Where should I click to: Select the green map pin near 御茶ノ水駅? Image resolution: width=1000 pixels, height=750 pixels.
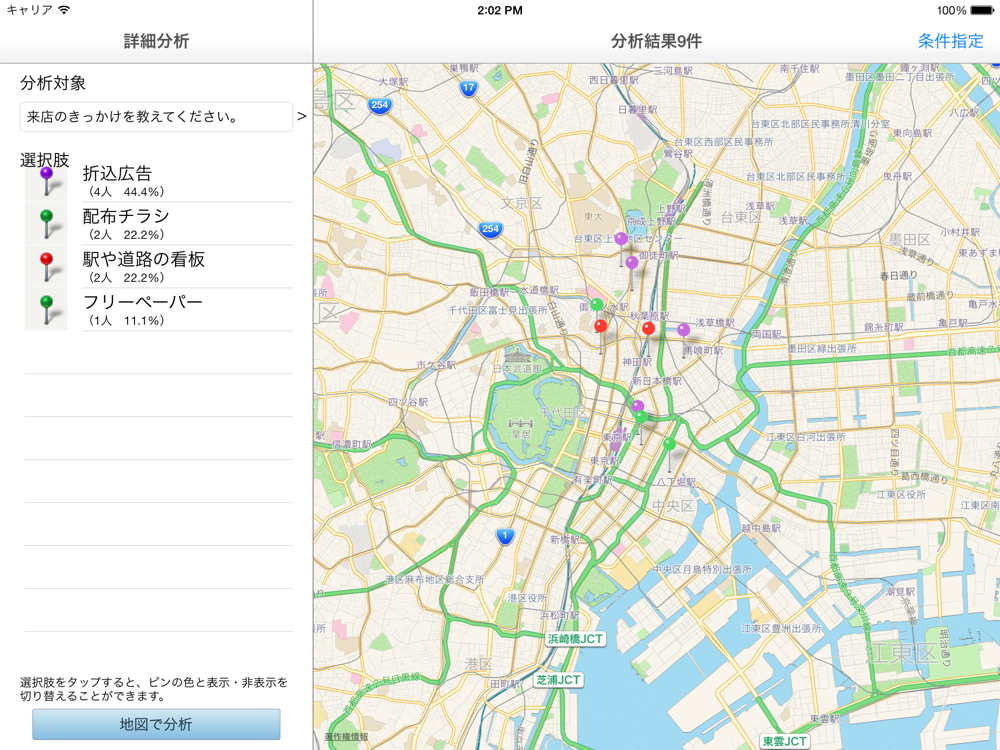point(597,305)
